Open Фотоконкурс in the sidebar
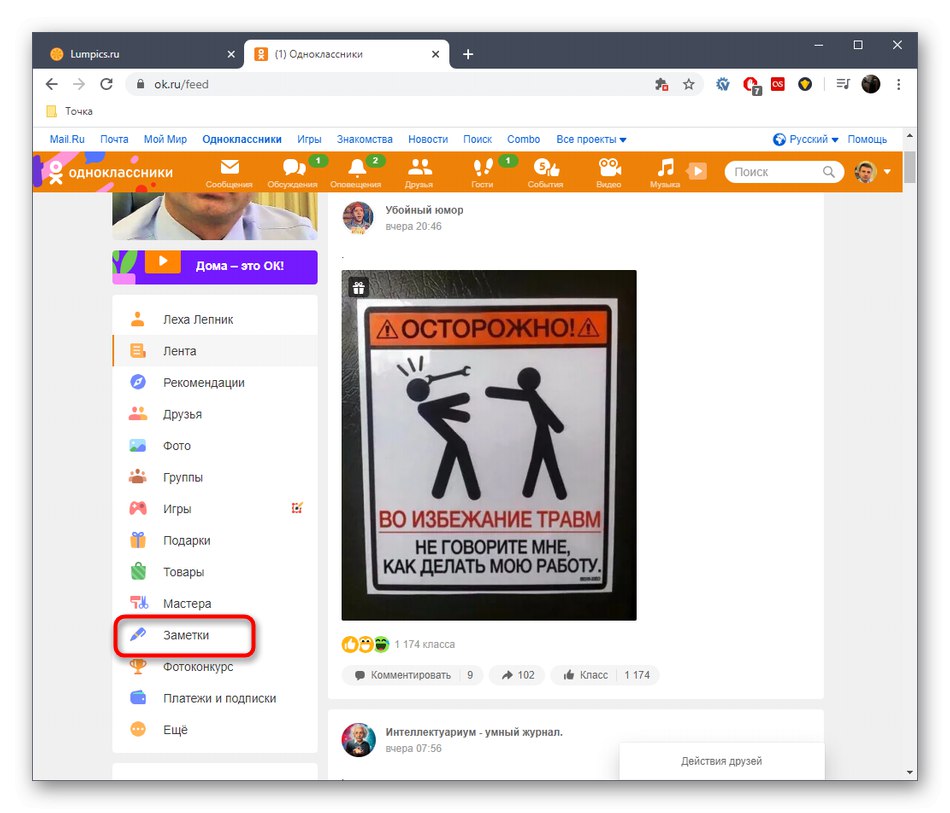 click(215, 666)
